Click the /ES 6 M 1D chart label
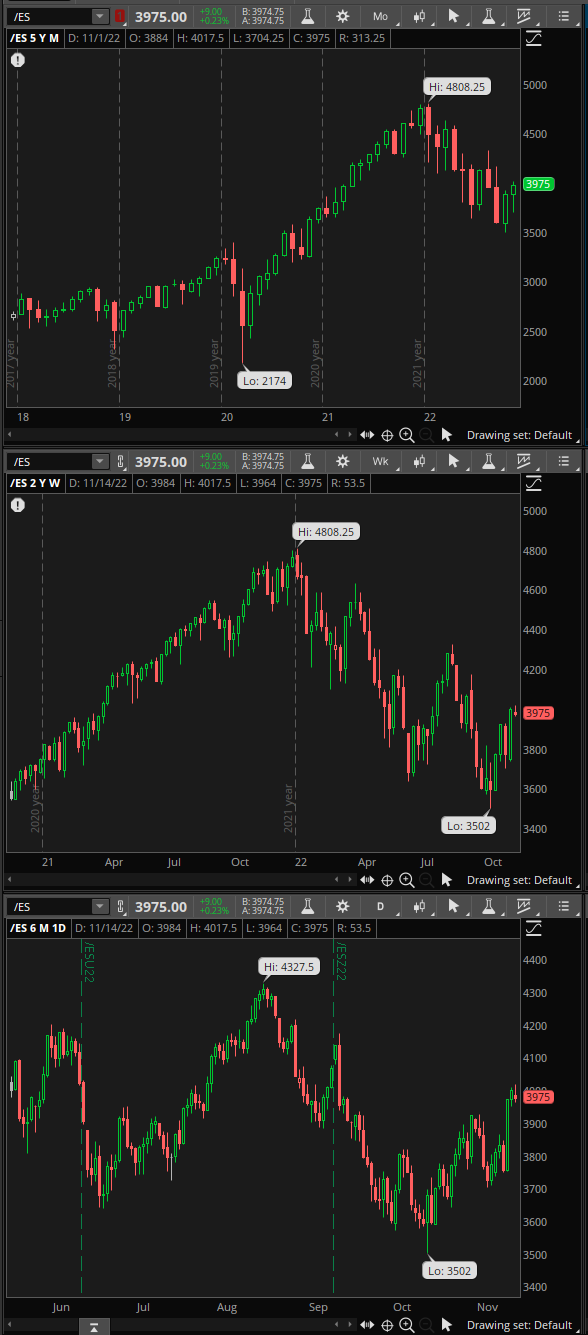 pos(38,929)
